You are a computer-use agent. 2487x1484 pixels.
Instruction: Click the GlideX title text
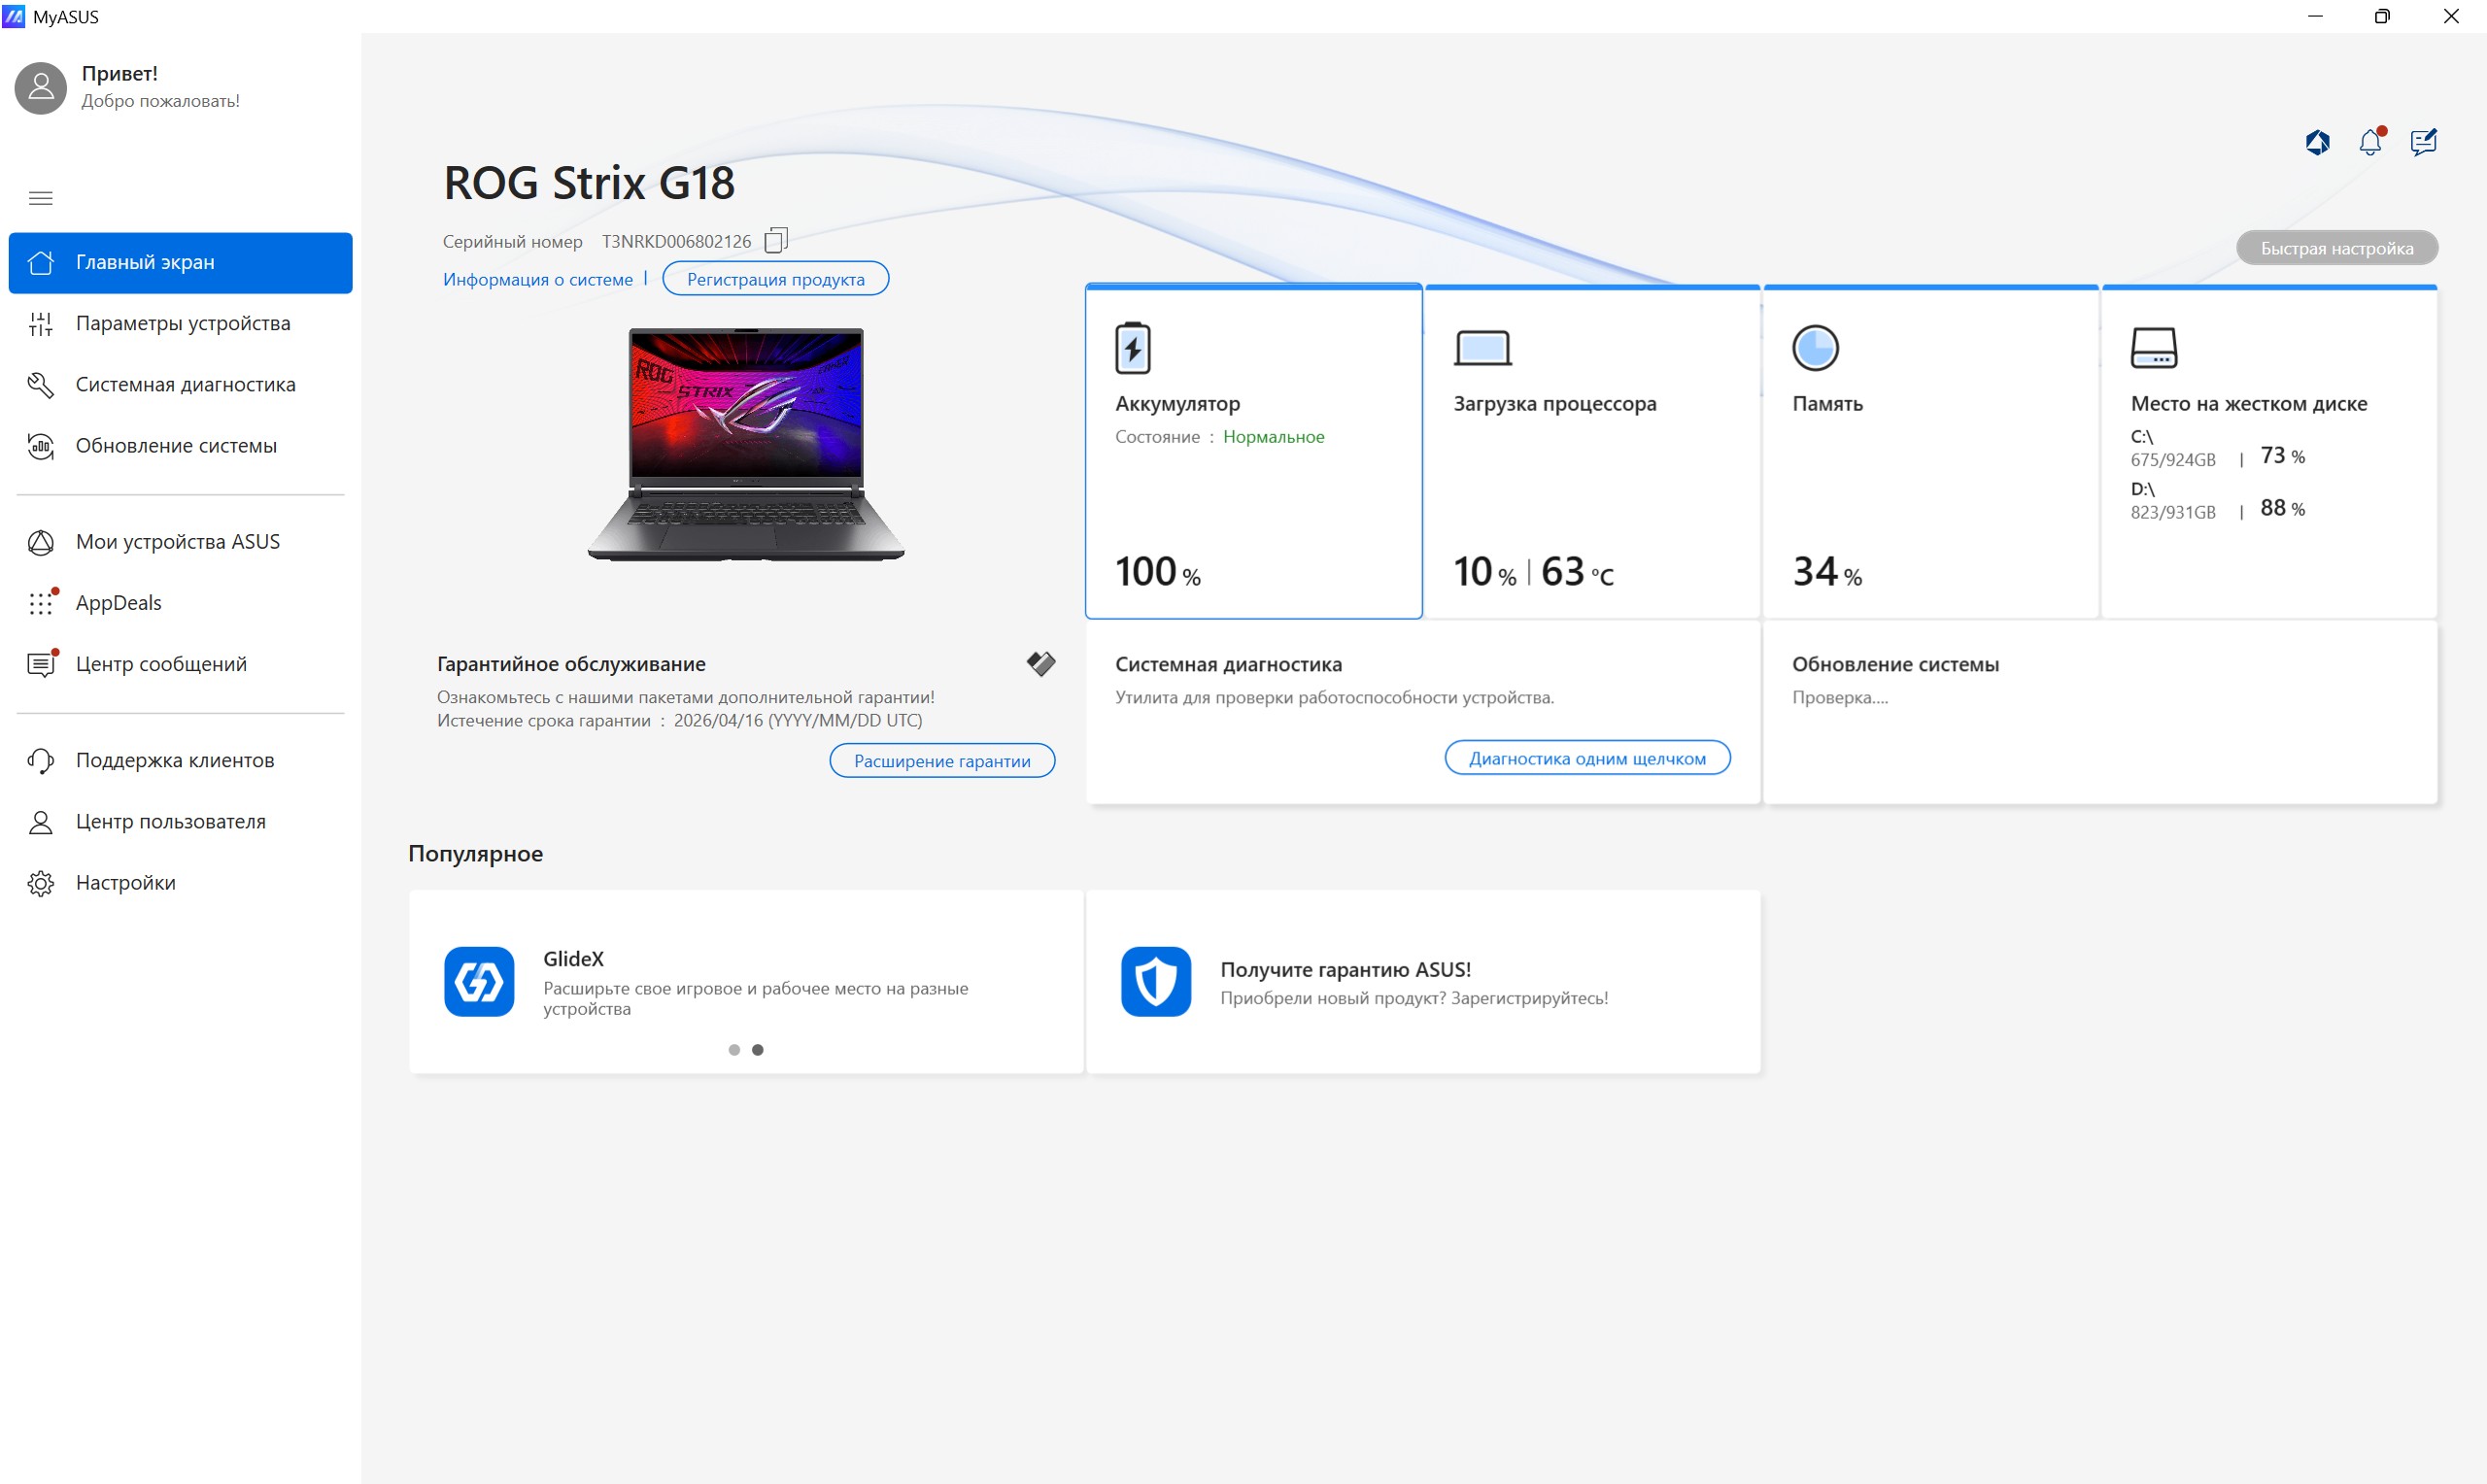click(x=573, y=959)
